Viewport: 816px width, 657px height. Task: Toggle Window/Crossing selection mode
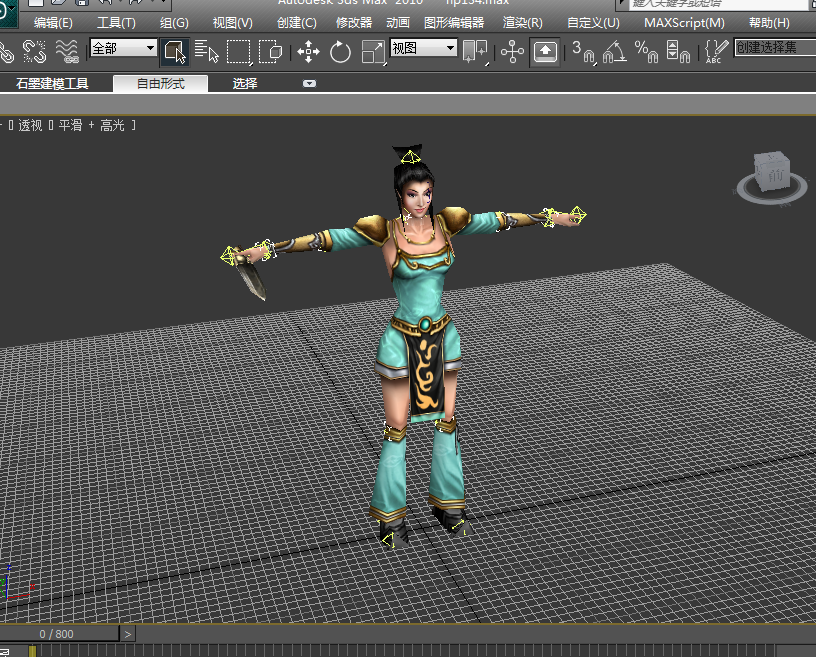(x=271, y=52)
